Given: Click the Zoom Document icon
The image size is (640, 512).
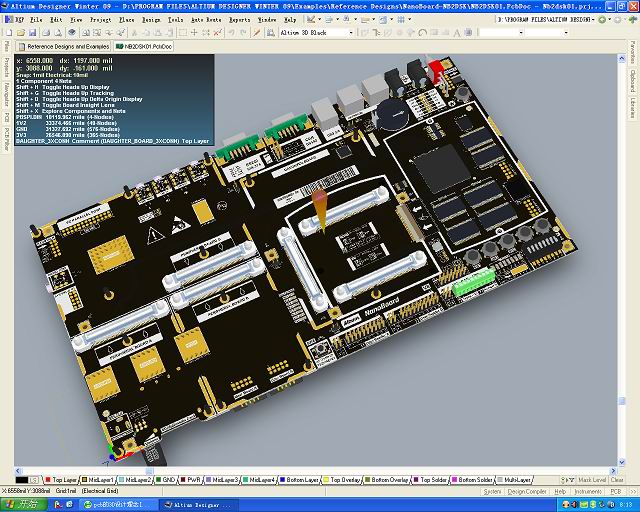Looking at the screenshot, I should [x=86, y=33].
